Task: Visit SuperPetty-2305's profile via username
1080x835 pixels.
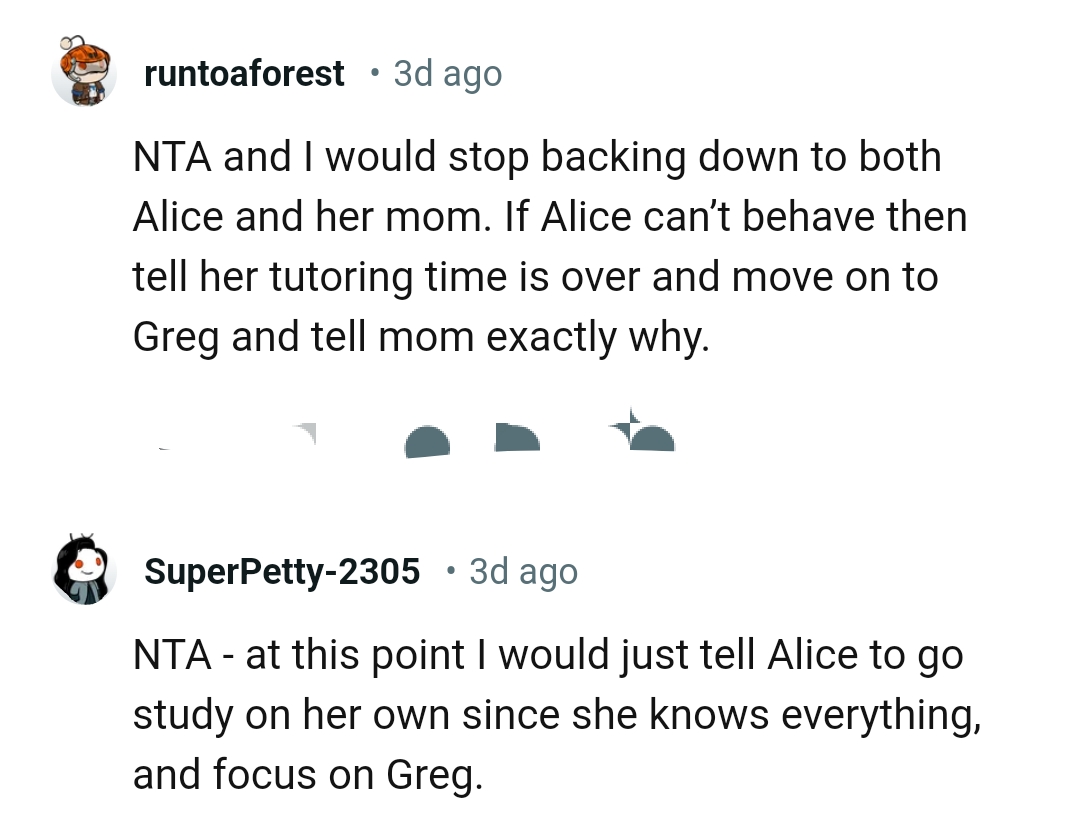Action: (x=282, y=571)
